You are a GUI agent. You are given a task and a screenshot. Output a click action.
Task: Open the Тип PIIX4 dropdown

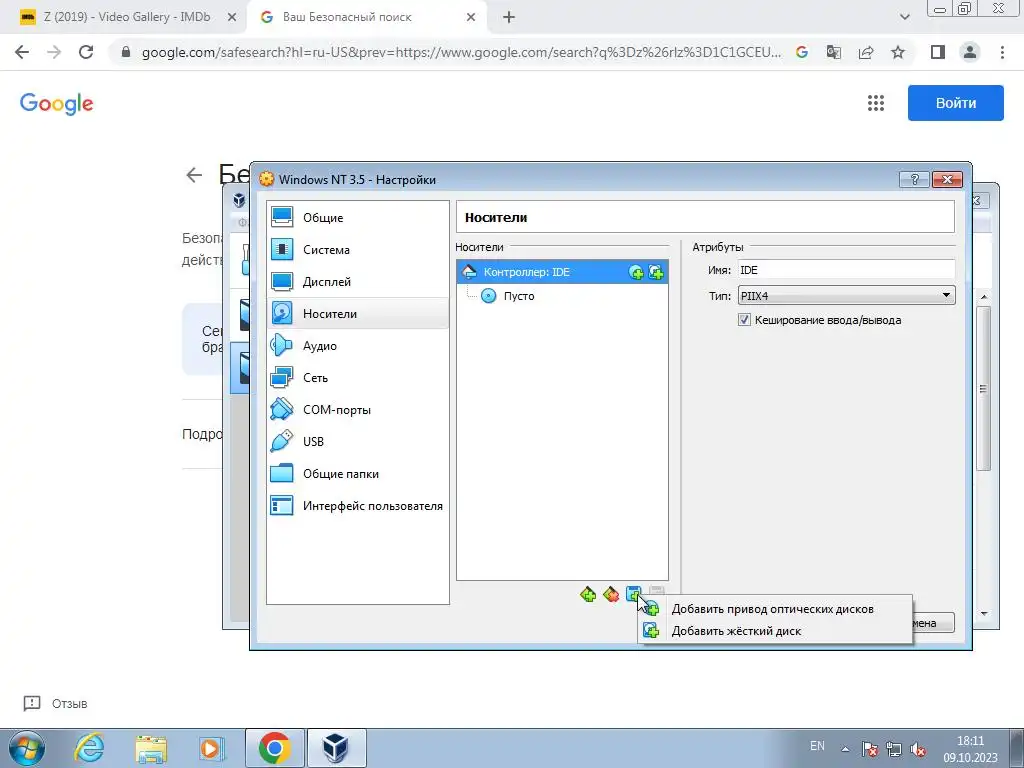point(846,296)
